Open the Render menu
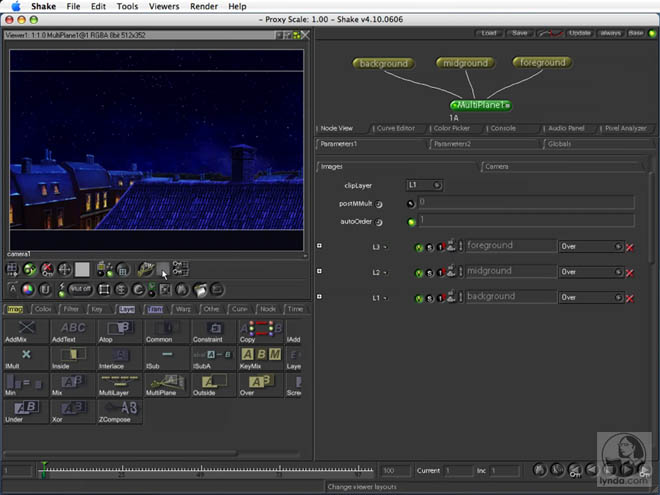 pos(204,6)
